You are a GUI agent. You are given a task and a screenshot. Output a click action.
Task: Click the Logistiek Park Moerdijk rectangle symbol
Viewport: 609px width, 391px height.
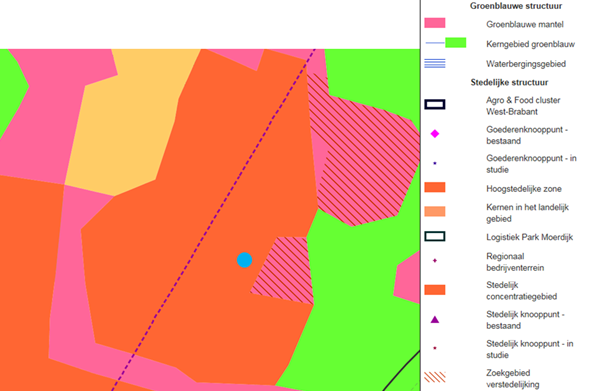pyautogui.click(x=435, y=236)
